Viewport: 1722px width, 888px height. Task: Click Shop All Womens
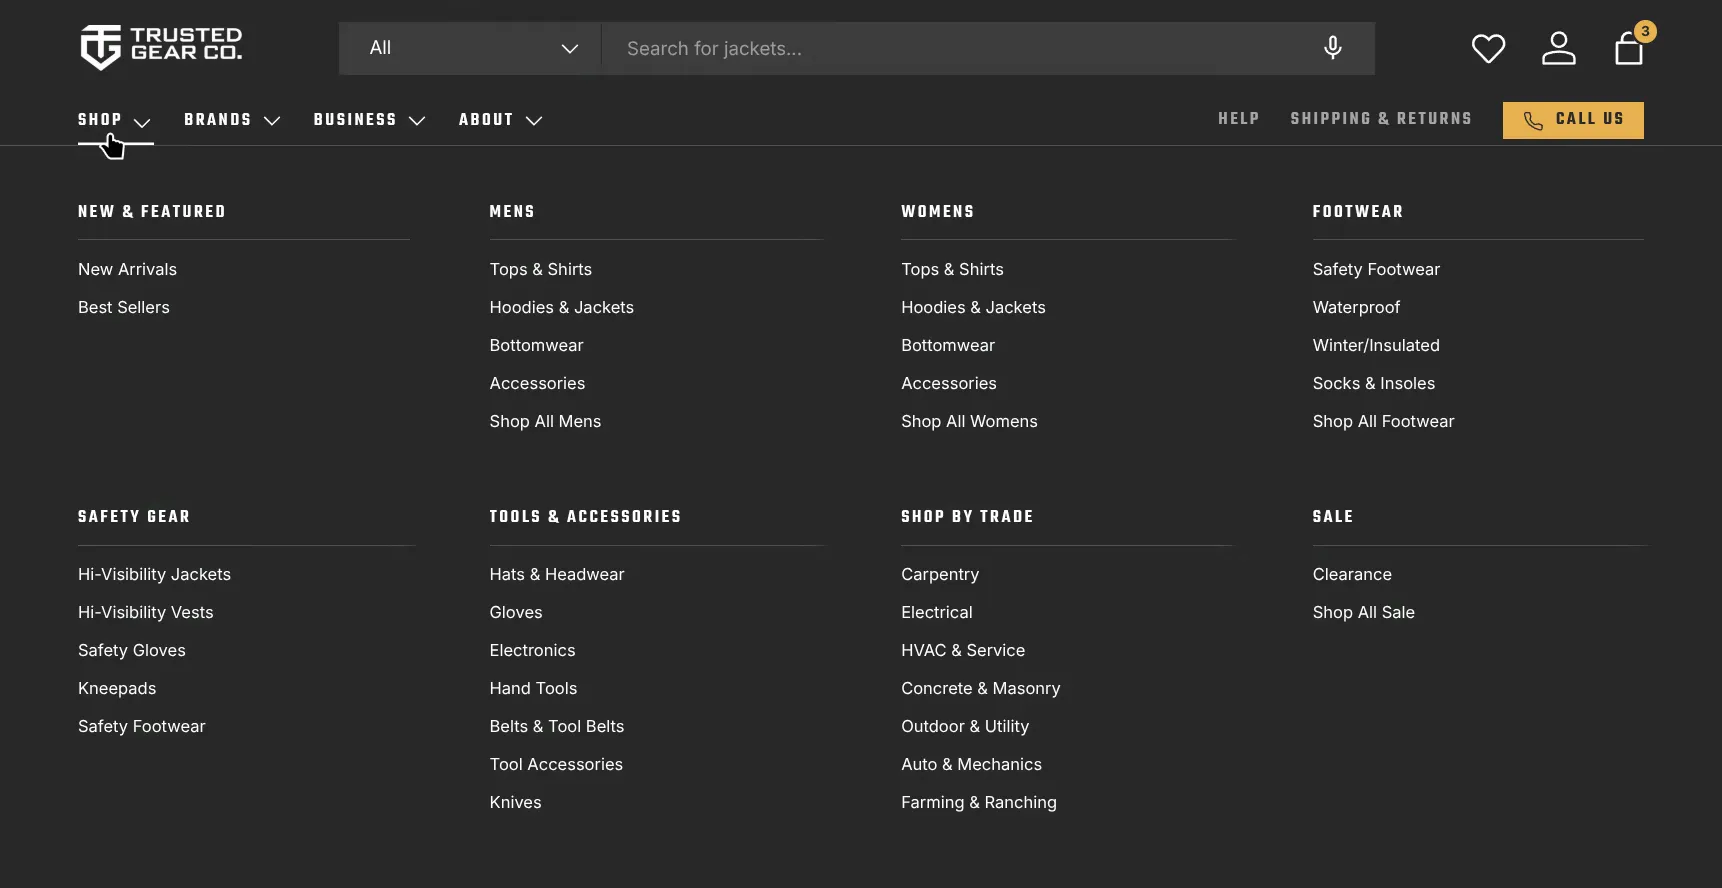pos(969,421)
